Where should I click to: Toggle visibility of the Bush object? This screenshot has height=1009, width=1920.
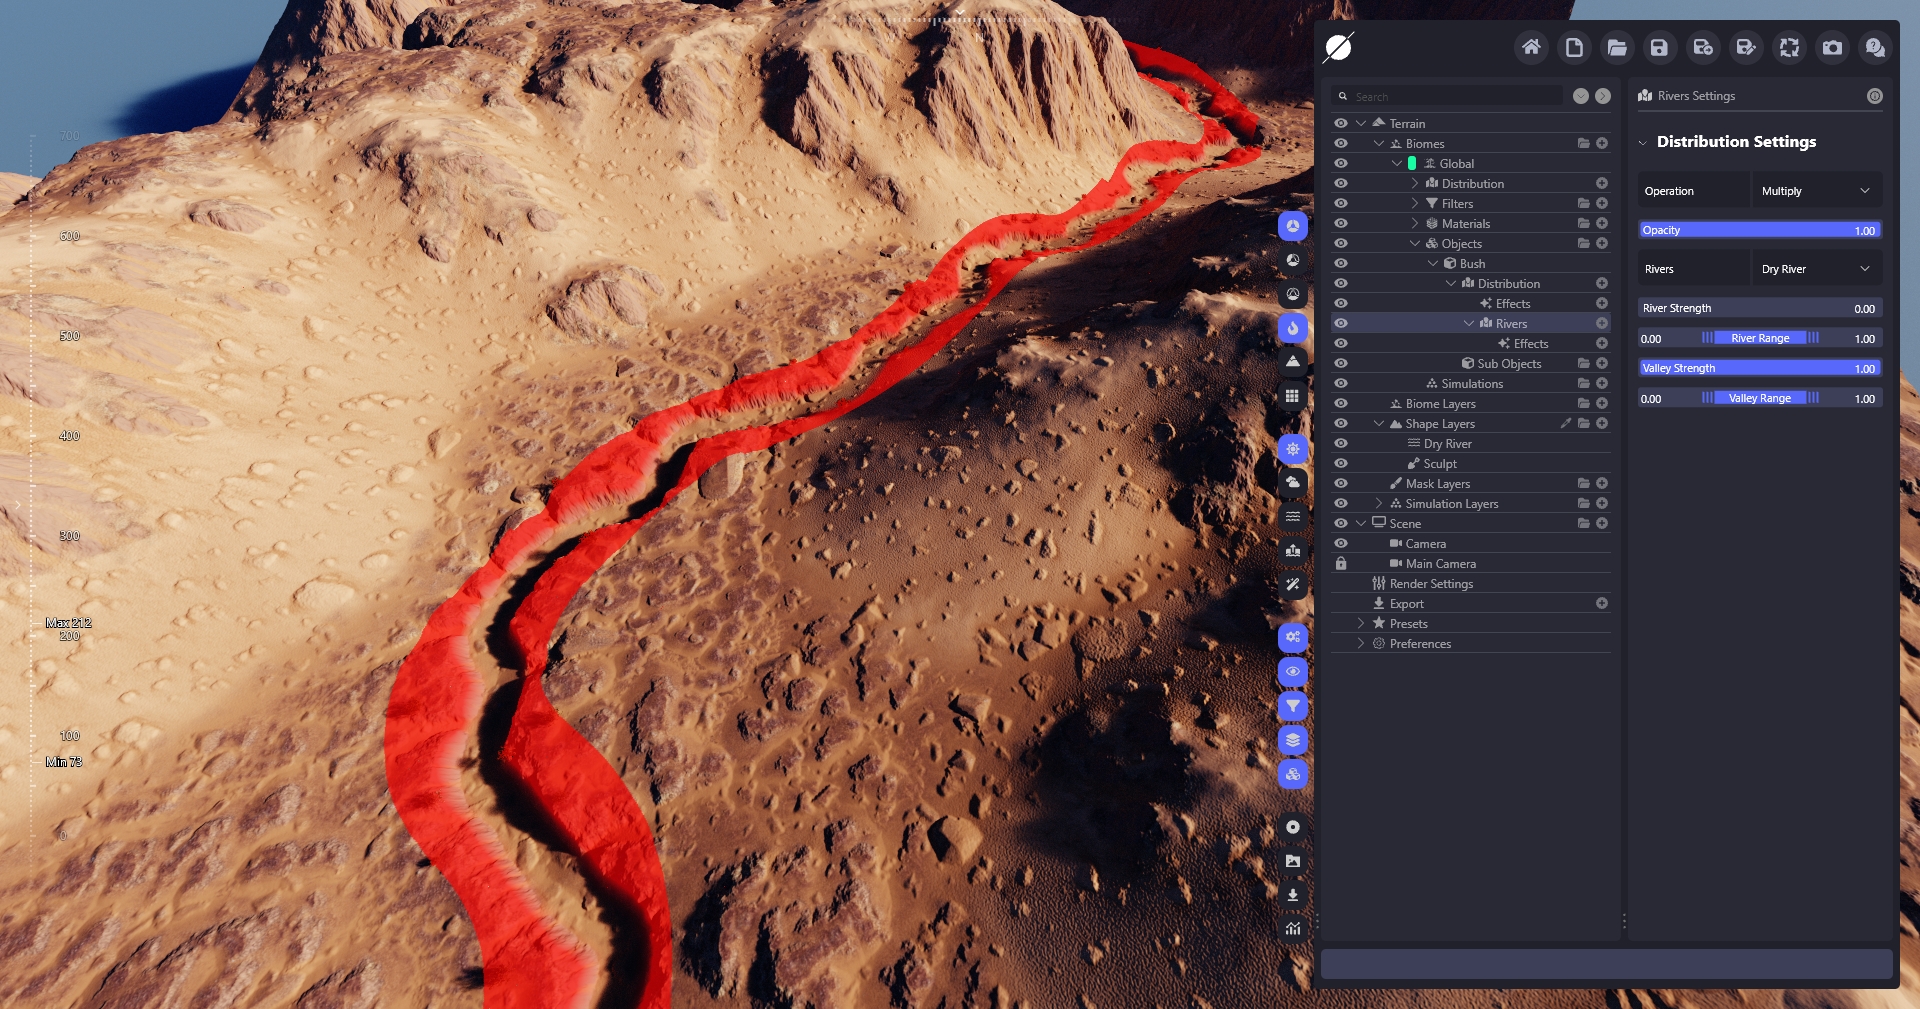point(1341,264)
